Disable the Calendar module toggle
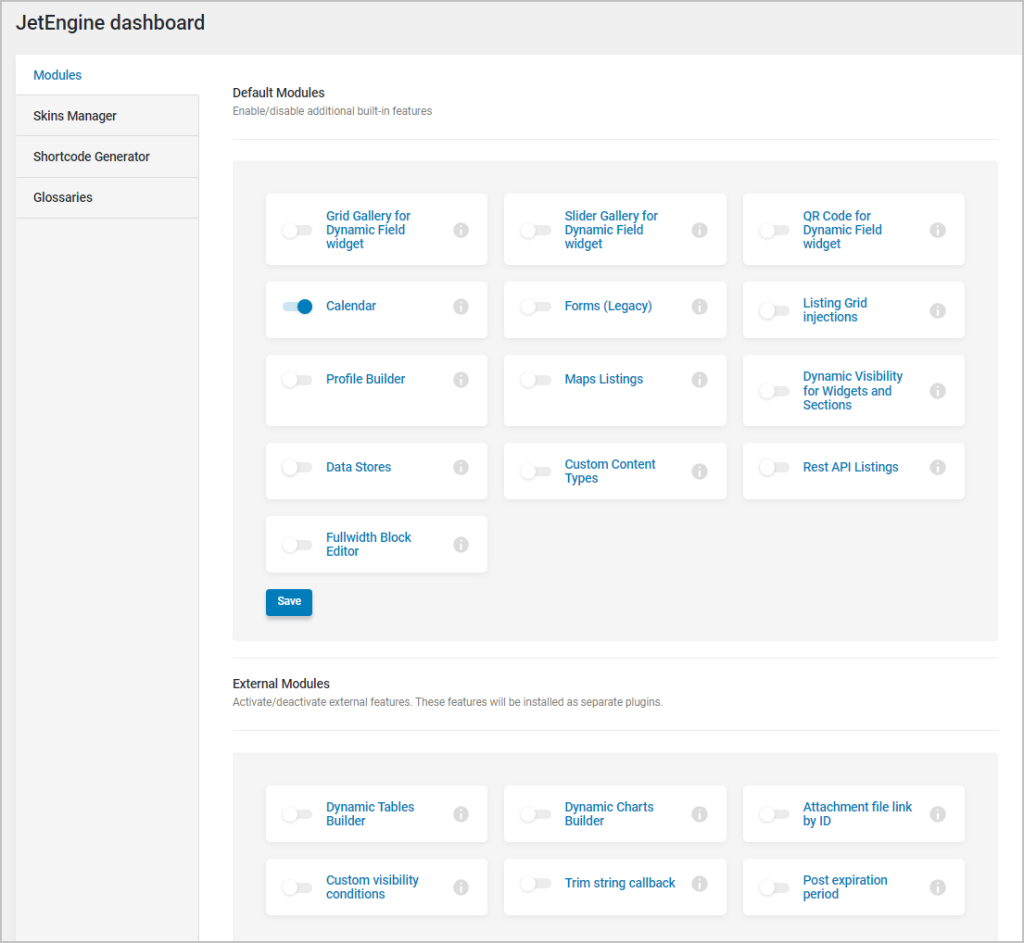 coord(297,307)
